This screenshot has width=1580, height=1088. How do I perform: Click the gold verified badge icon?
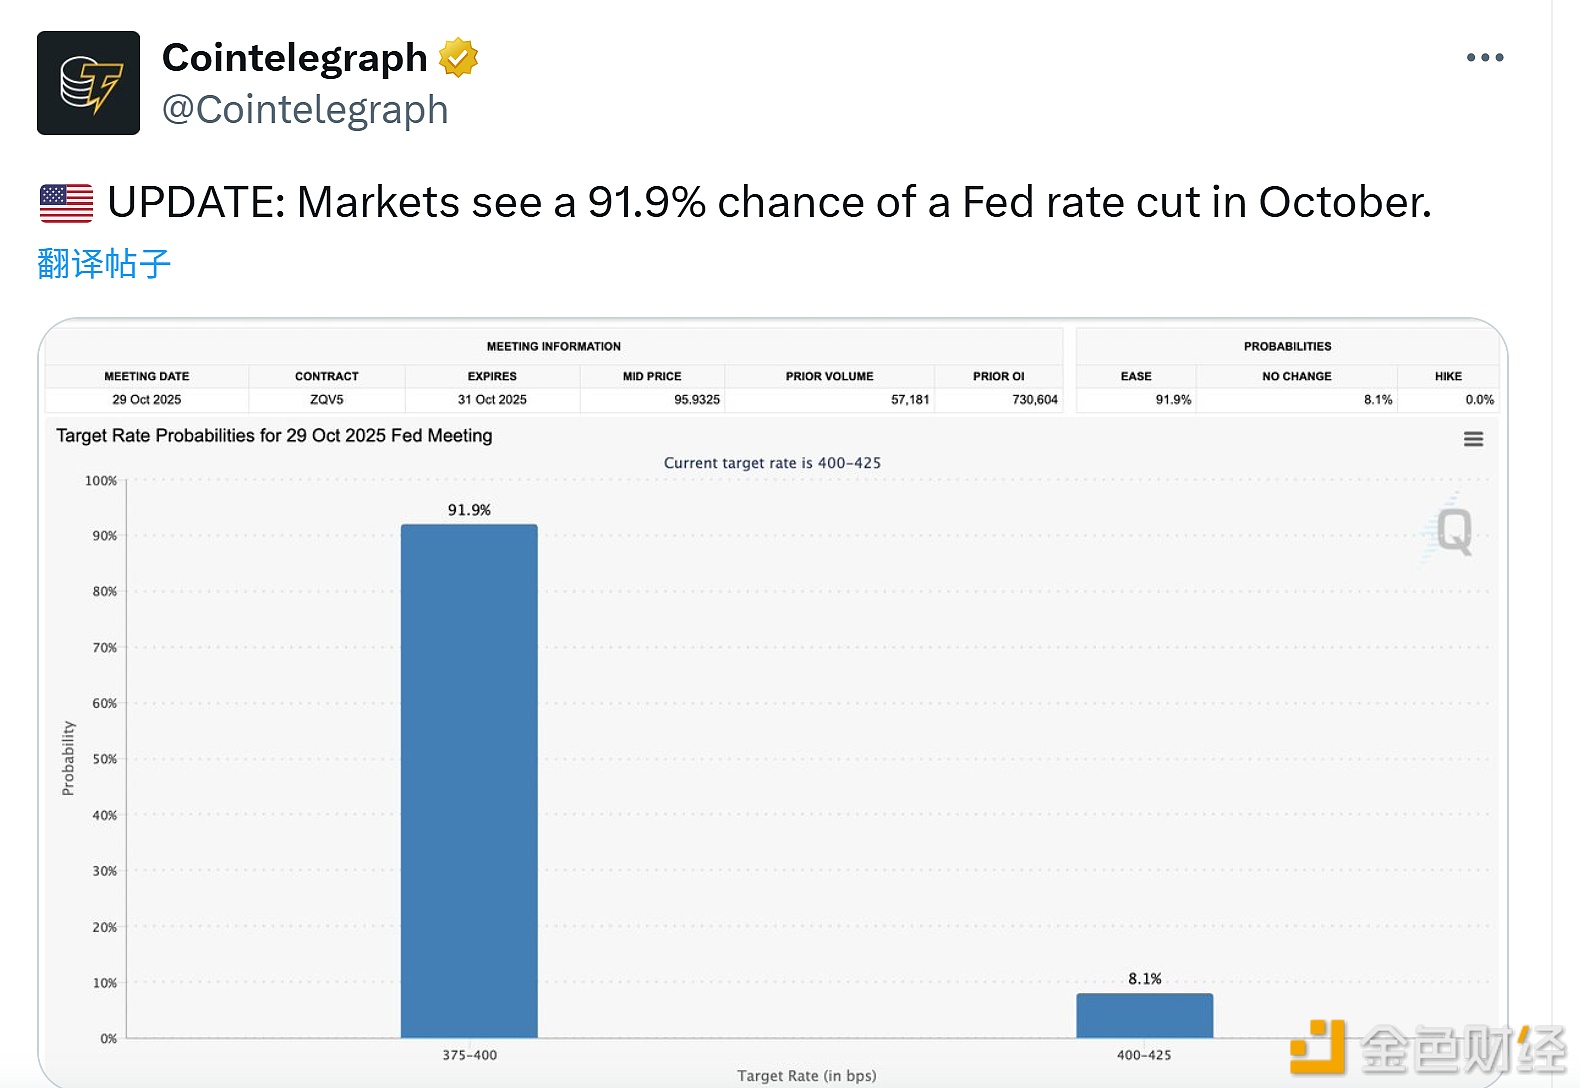tap(458, 58)
